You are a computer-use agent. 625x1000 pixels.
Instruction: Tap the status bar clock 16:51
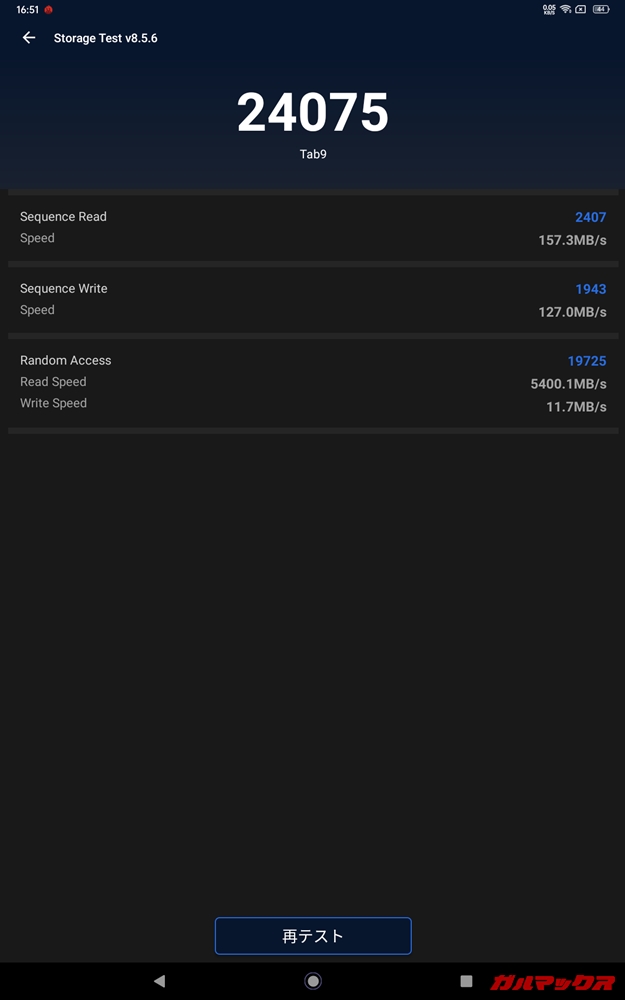click(x=27, y=9)
